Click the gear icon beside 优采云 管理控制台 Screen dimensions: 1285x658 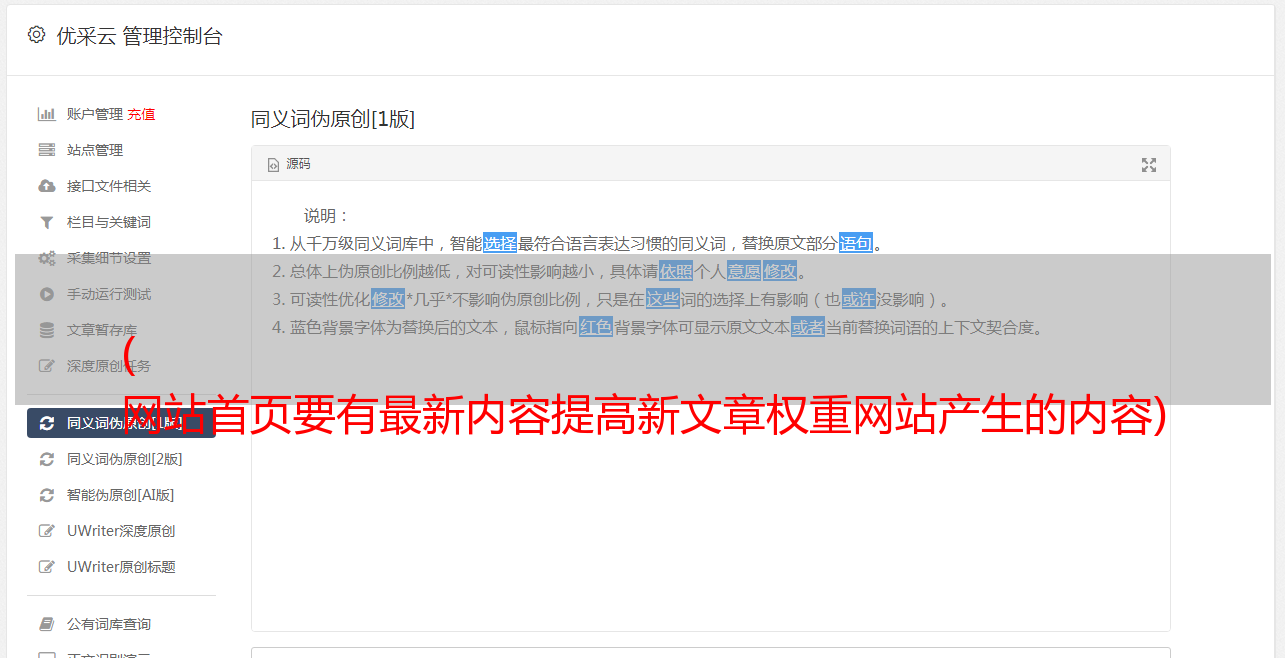click(37, 35)
